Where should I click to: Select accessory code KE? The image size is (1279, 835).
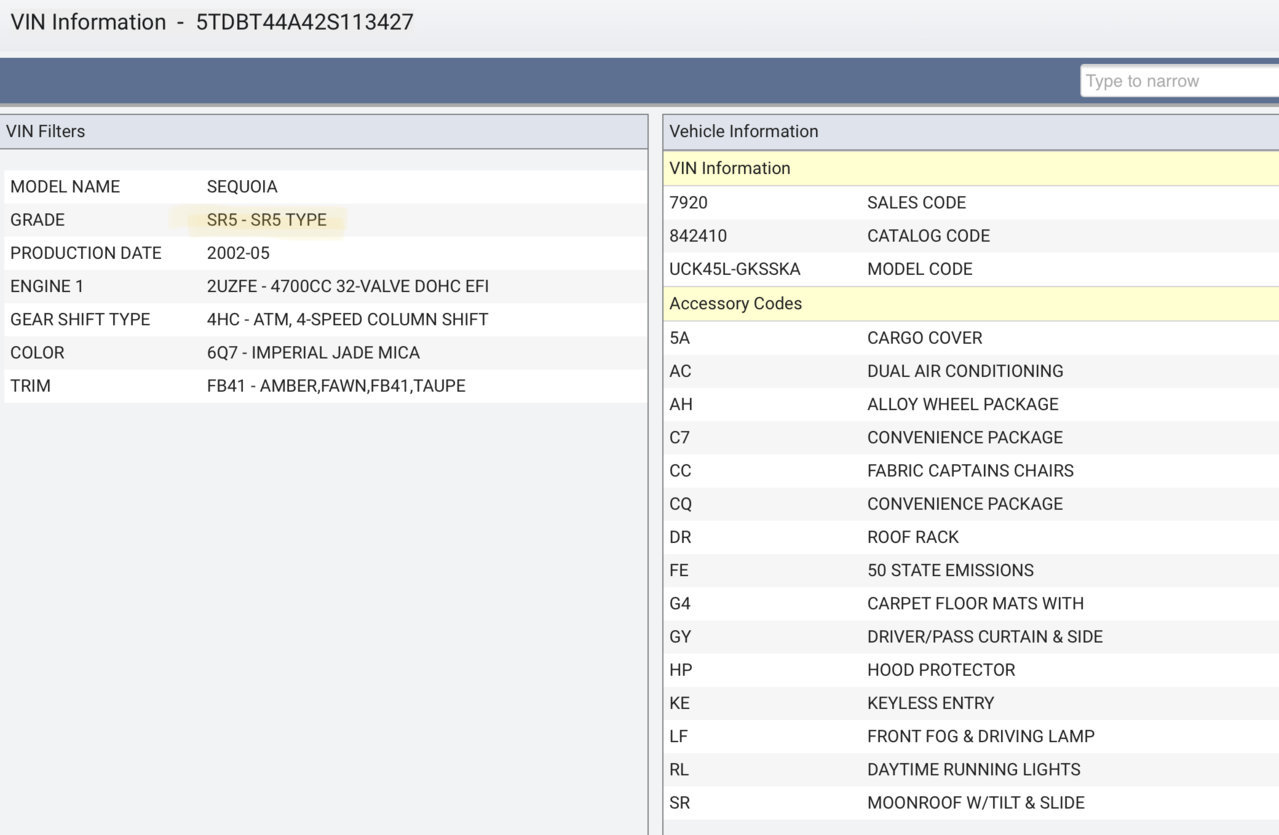pyautogui.click(x=680, y=701)
